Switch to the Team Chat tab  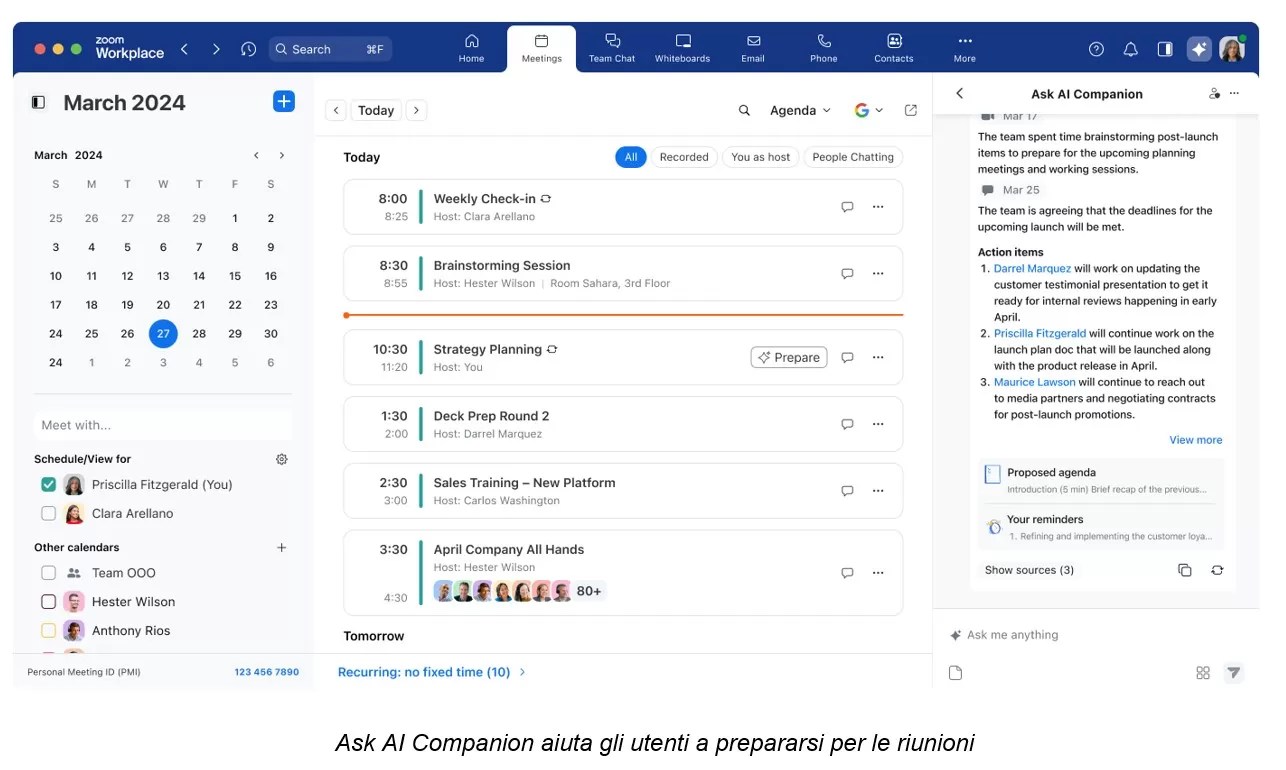coord(612,48)
